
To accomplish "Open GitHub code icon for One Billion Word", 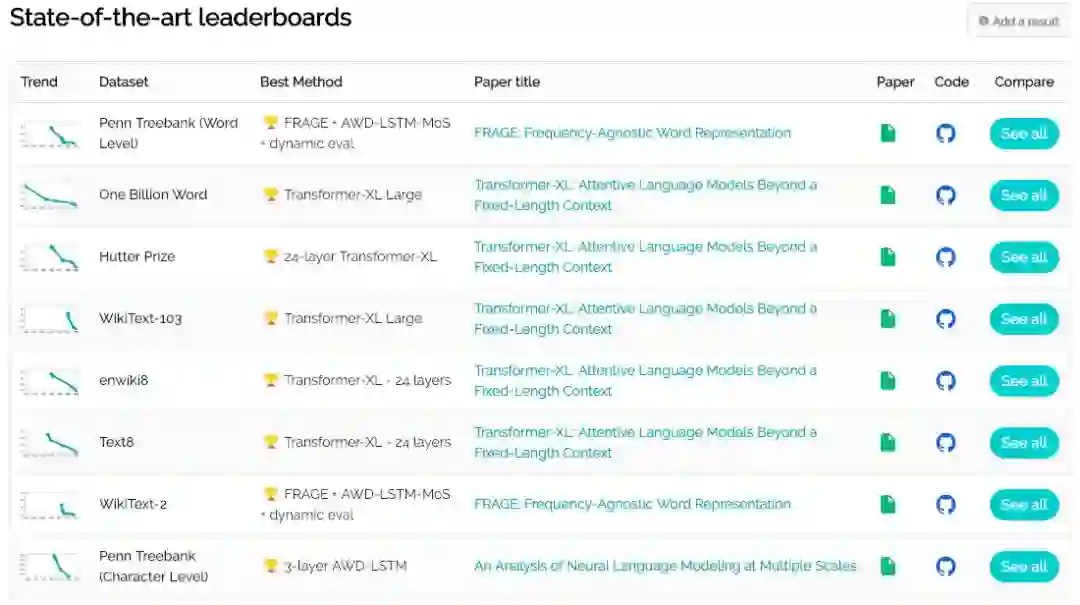I will click(946, 195).
